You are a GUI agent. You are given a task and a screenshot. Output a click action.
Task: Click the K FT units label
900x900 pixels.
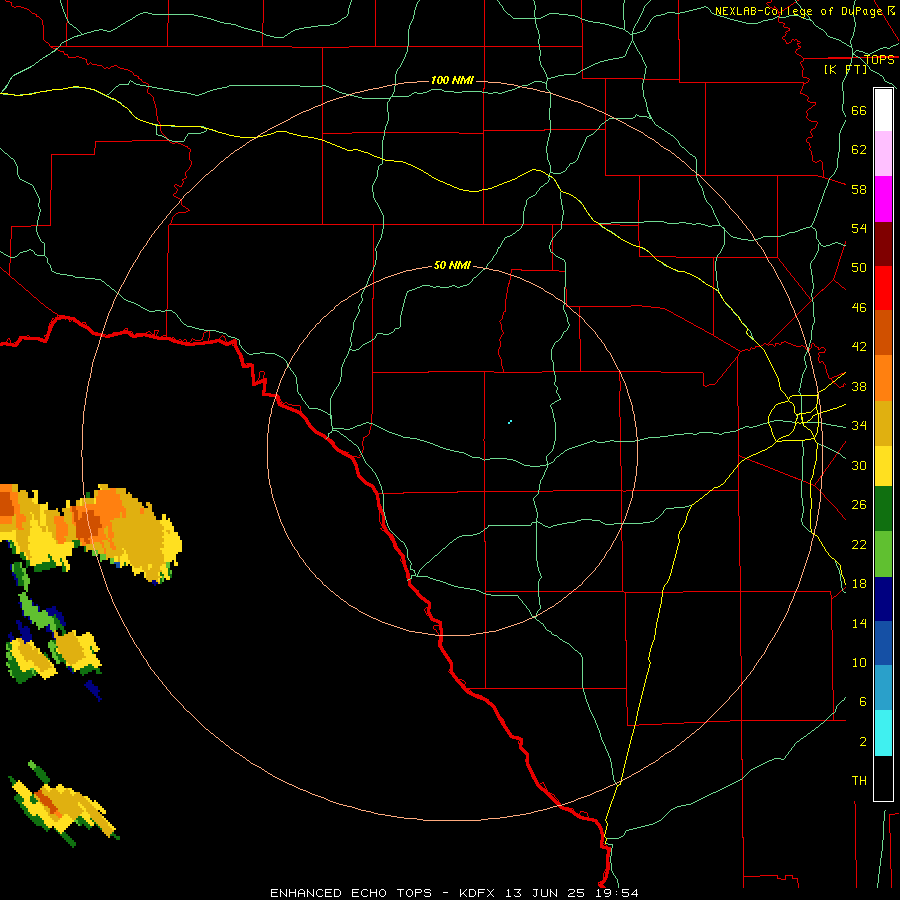[845, 69]
